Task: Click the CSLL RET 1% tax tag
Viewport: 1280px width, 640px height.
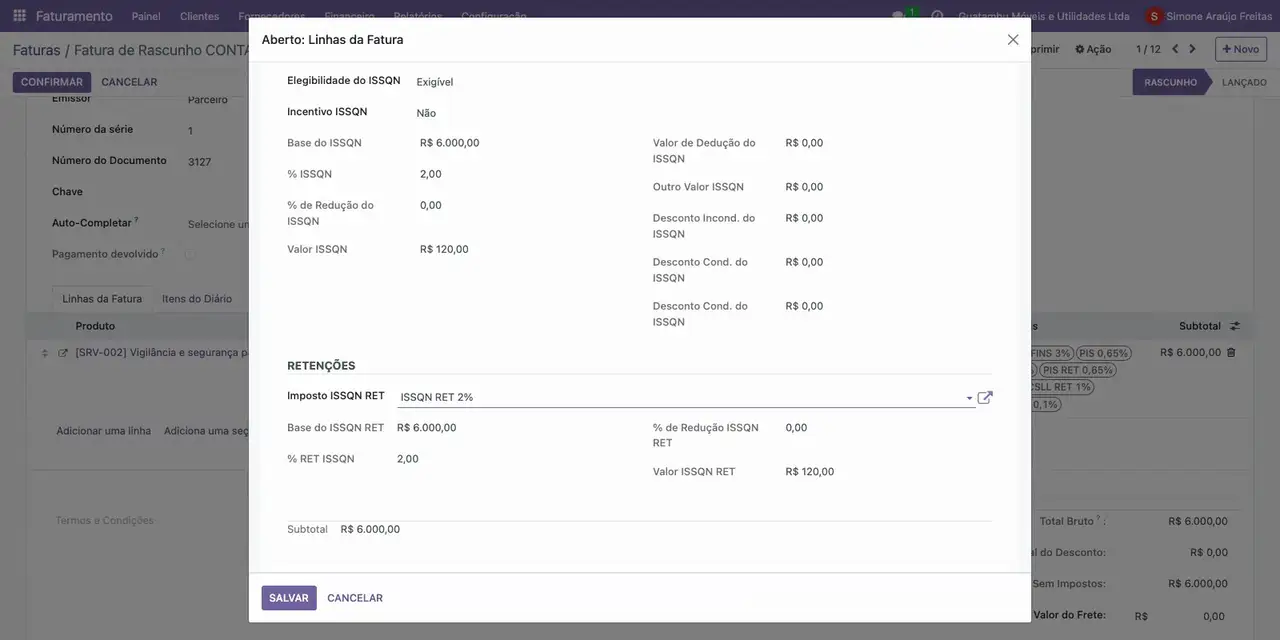Action: pos(1060,387)
